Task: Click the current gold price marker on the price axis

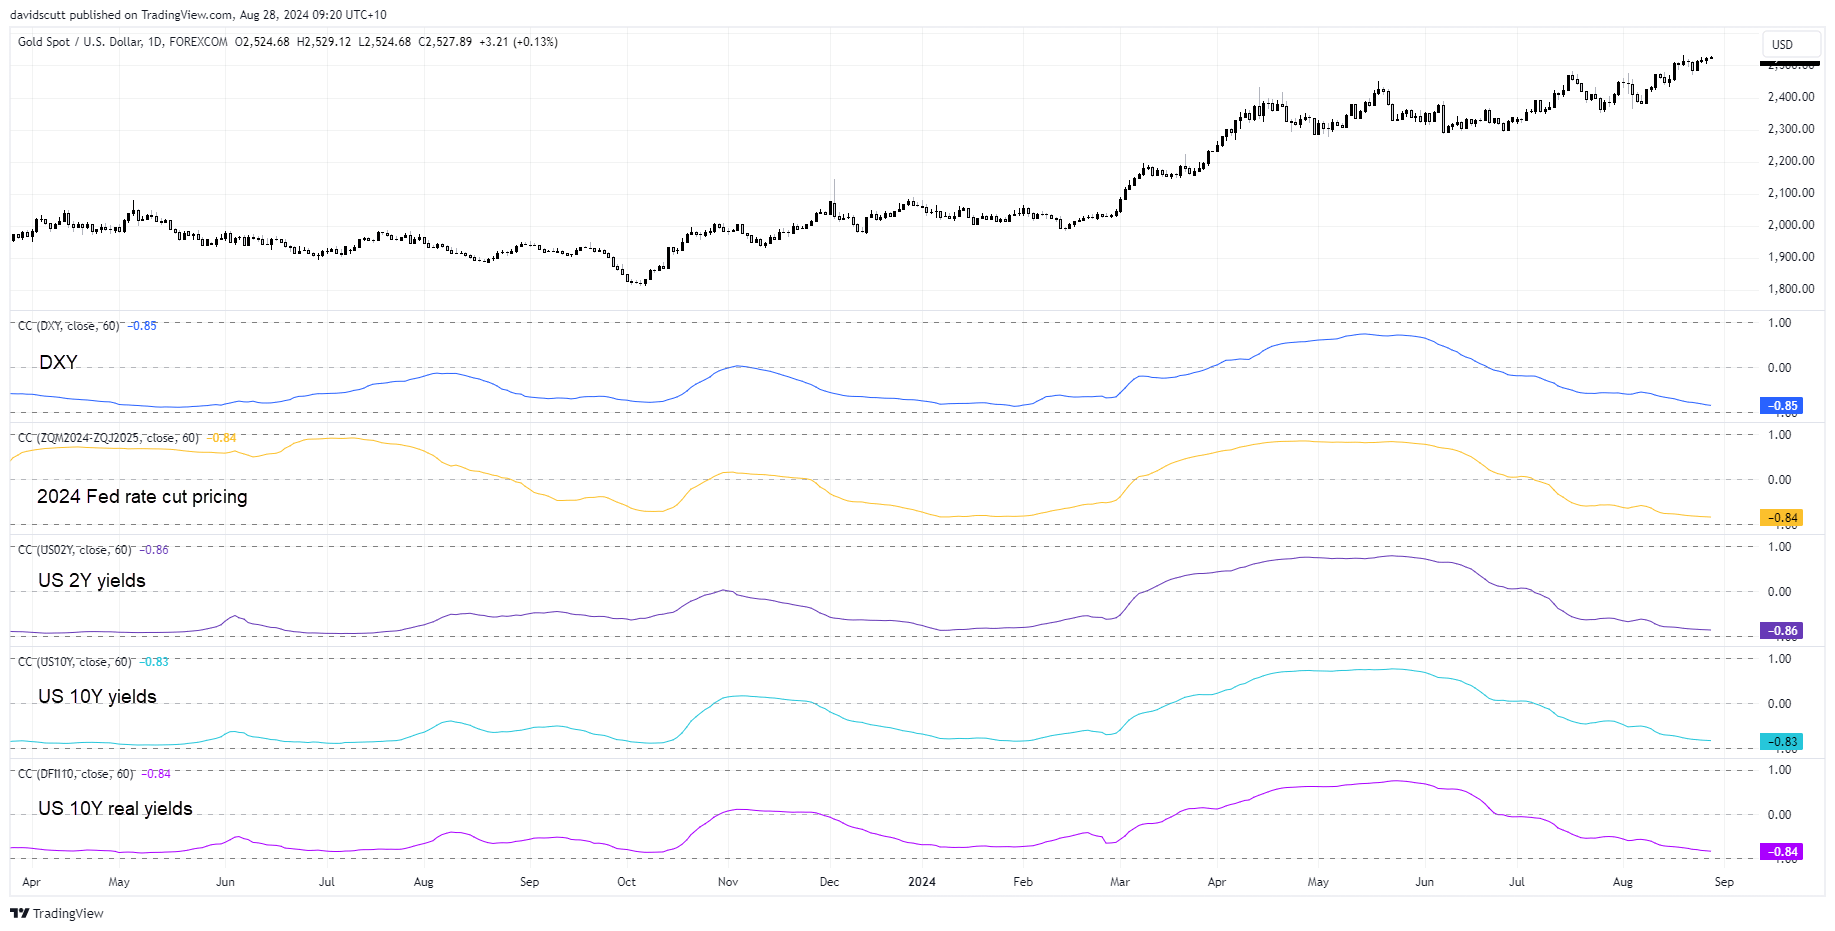Action: [1790, 64]
